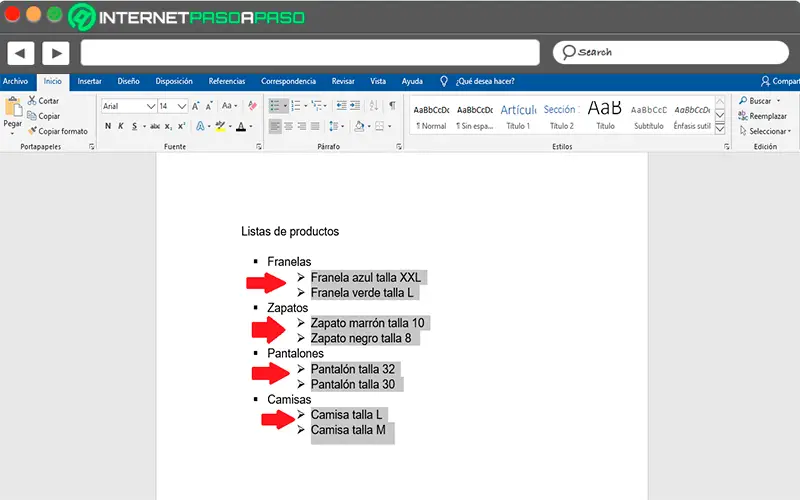The image size is (800, 500).
Task: Click the Pegar paste icon
Action: coord(13,107)
